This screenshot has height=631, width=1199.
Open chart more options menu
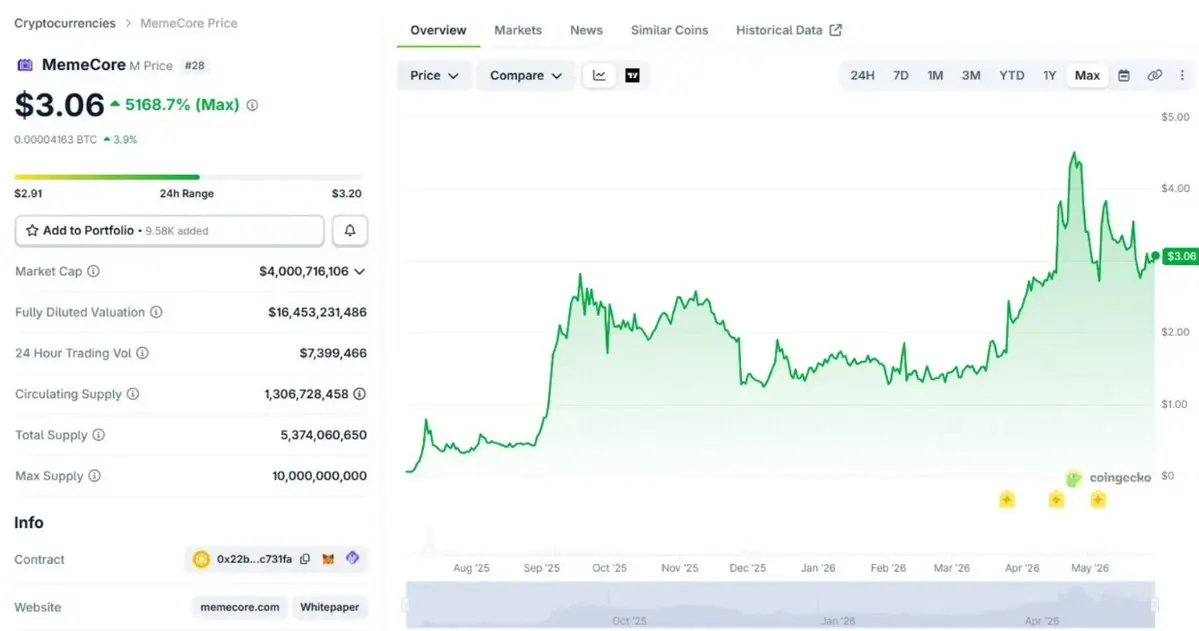(x=1182, y=75)
